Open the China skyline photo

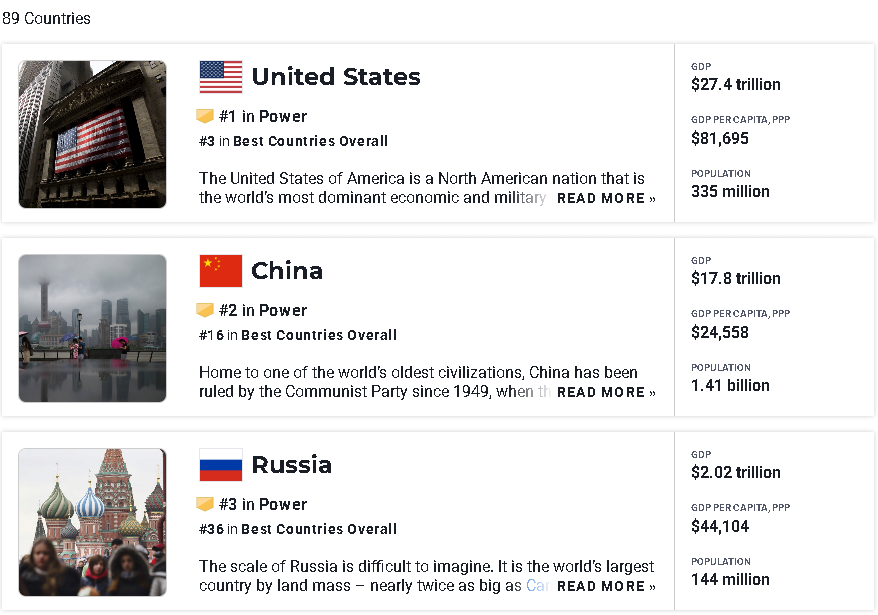tap(92, 328)
